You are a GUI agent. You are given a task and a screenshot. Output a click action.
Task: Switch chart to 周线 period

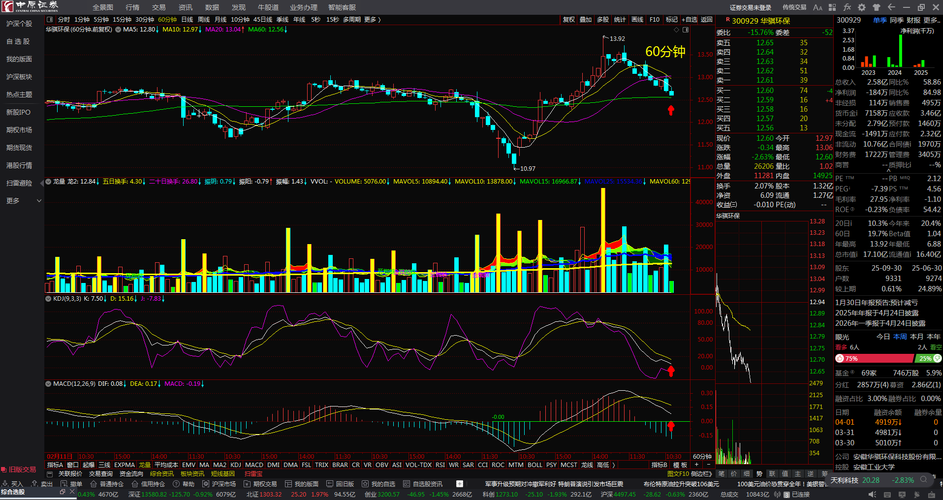coord(203,19)
